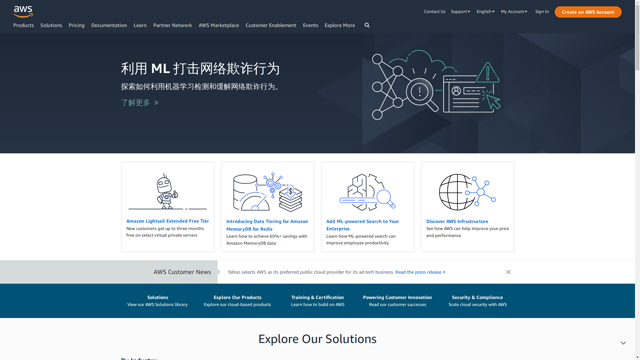Image resolution: width=640 pixels, height=360 pixels.
Task: Click the Lightsail robot illustration
Action: pos(167,191)
